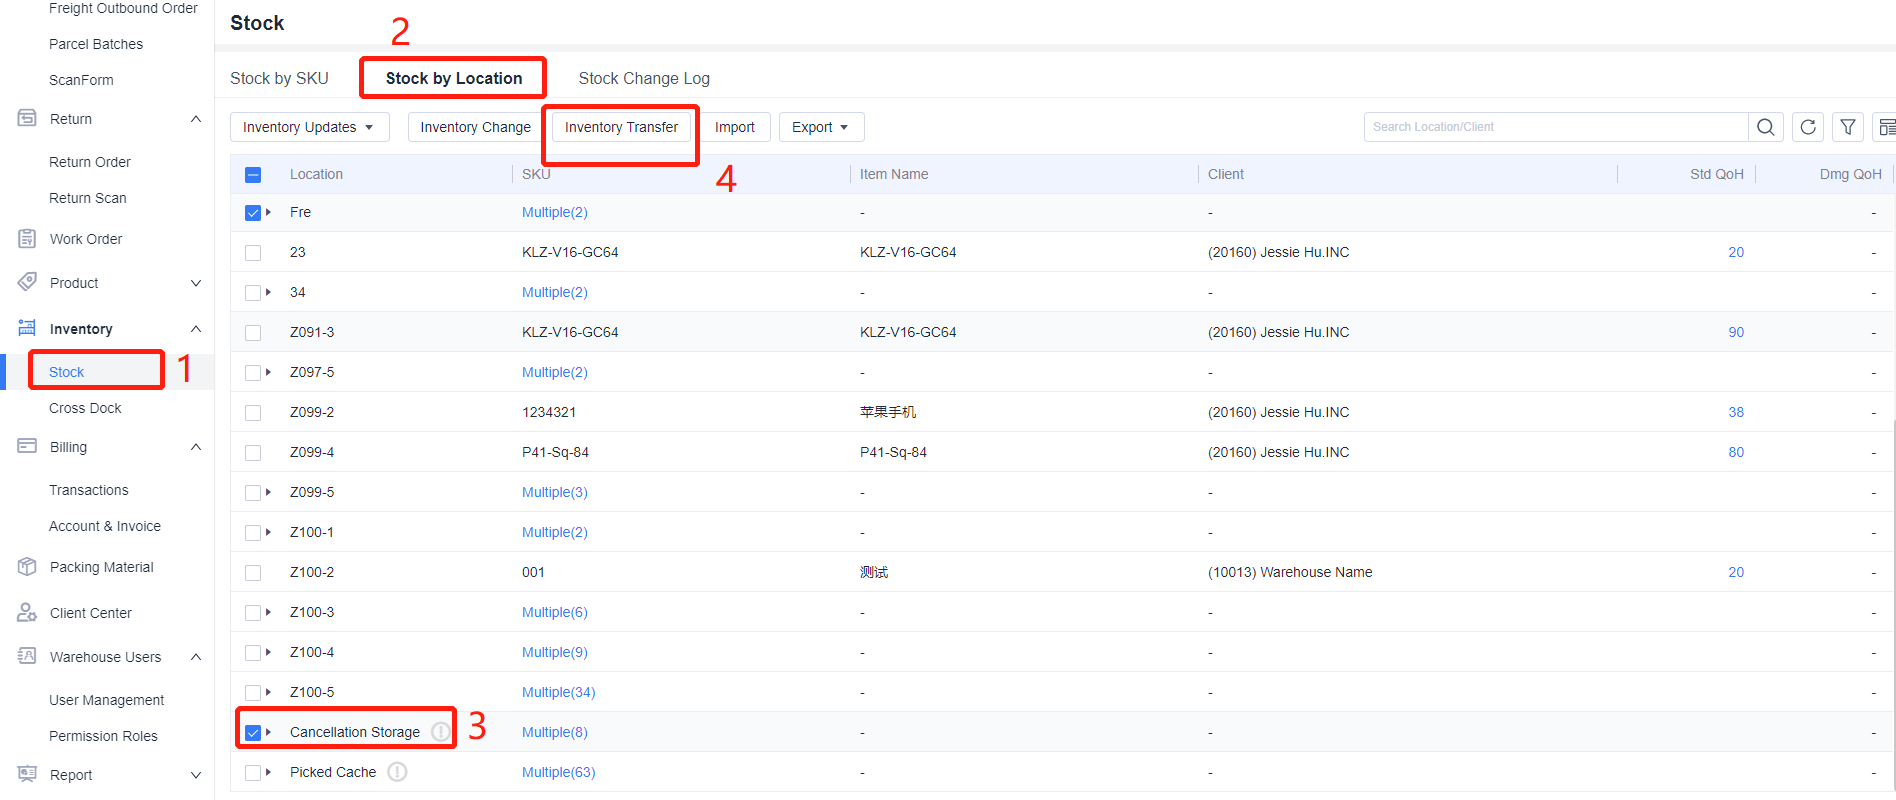Click the Client Center person icon
Viewport: 1896px width, 800px height.
(x=27, y=613)
